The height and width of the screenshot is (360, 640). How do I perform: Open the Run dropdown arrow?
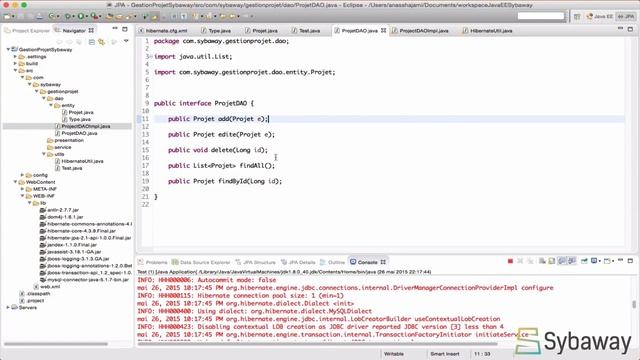[87, 16]
